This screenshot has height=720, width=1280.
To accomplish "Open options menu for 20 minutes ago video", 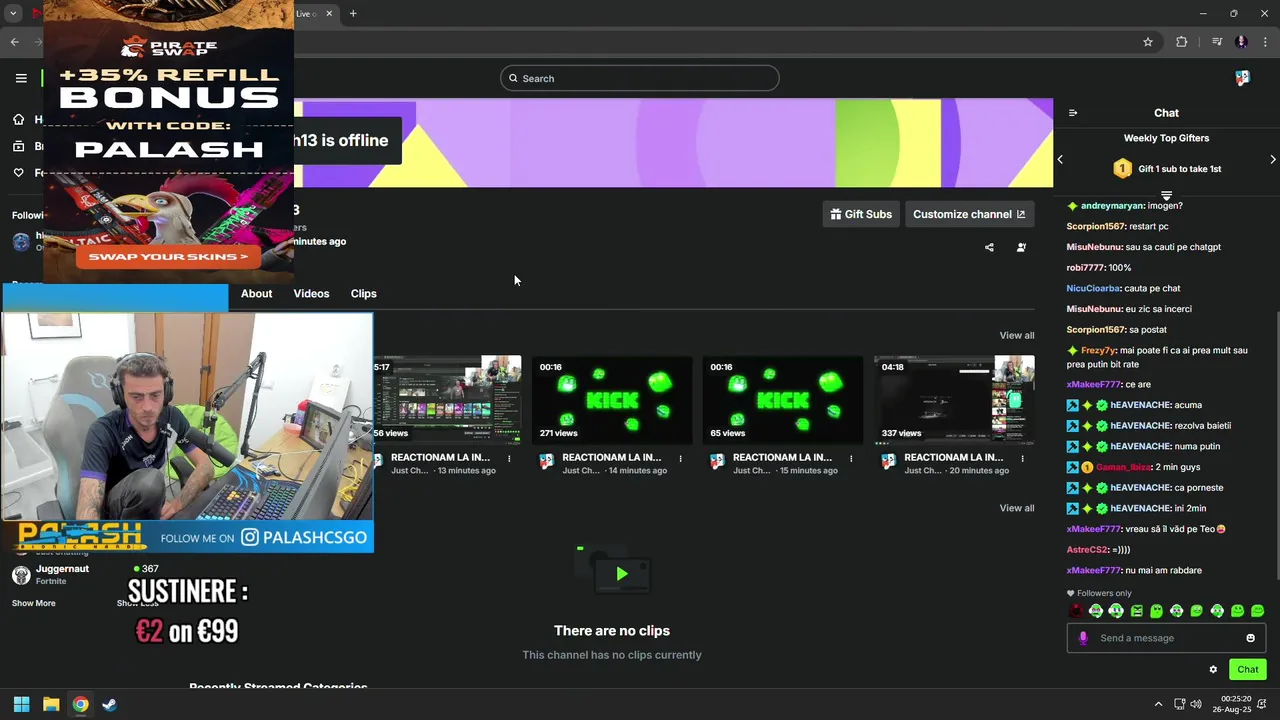I will [1022, 459].
